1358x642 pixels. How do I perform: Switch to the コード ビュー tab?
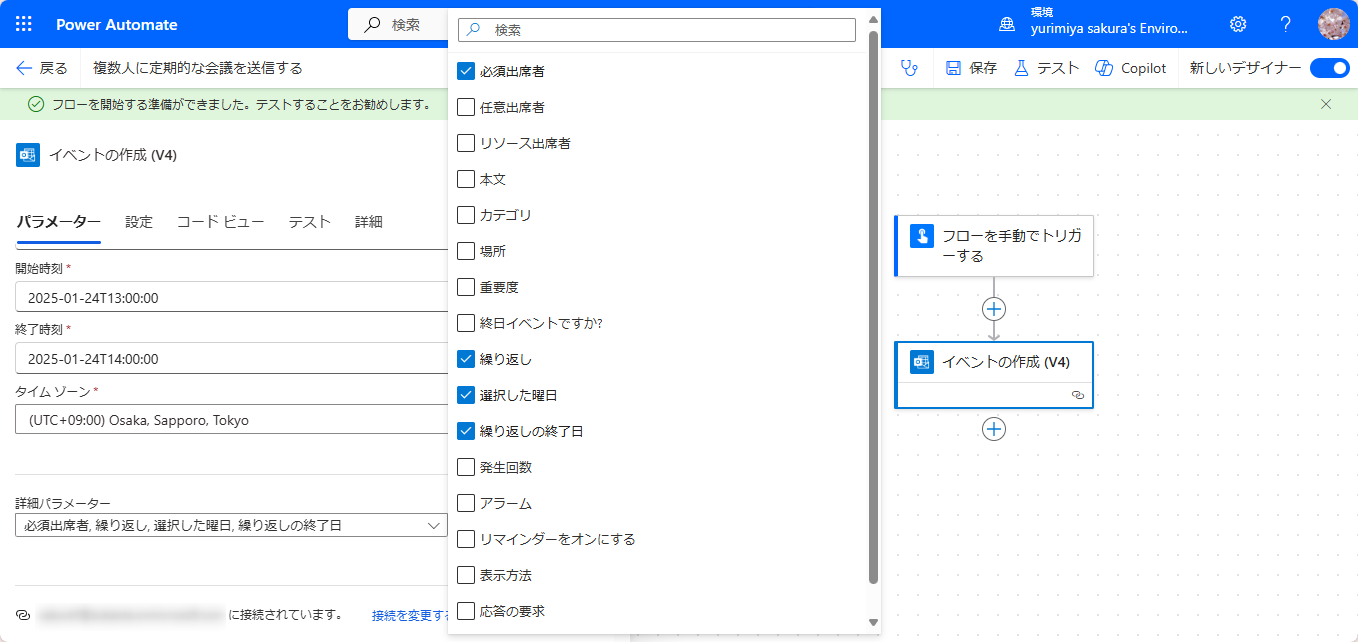click(x=220, y=222)
